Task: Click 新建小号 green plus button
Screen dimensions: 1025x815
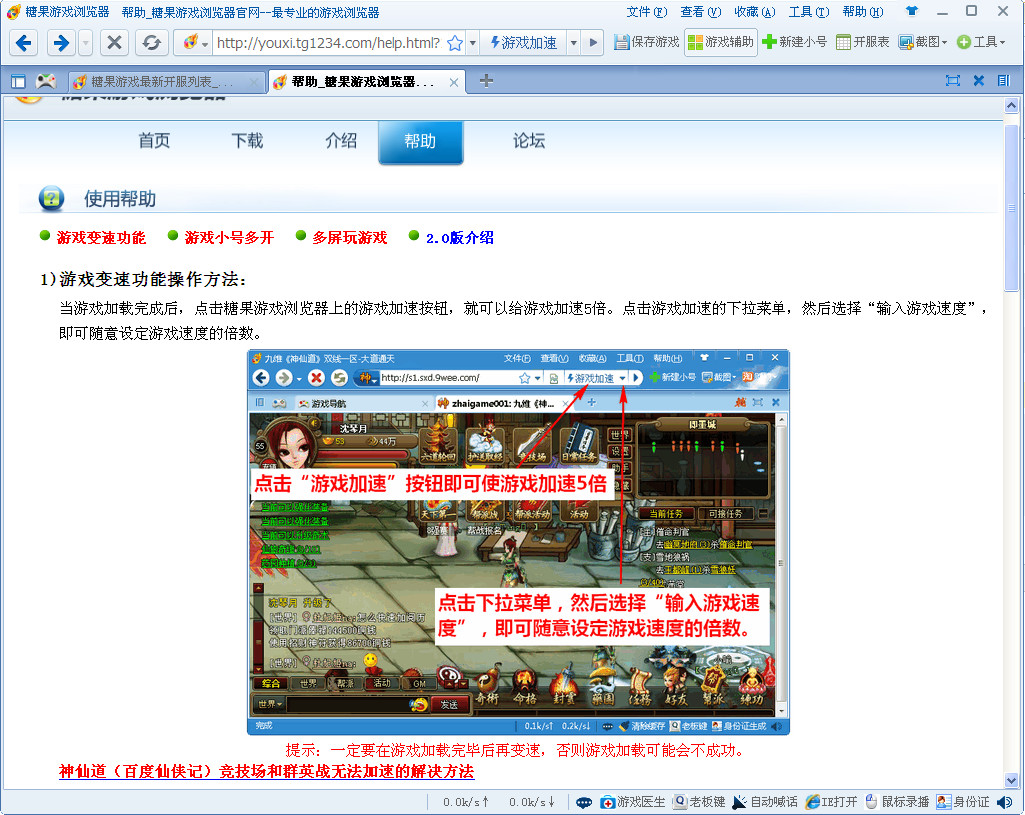Action: [794, 42]
